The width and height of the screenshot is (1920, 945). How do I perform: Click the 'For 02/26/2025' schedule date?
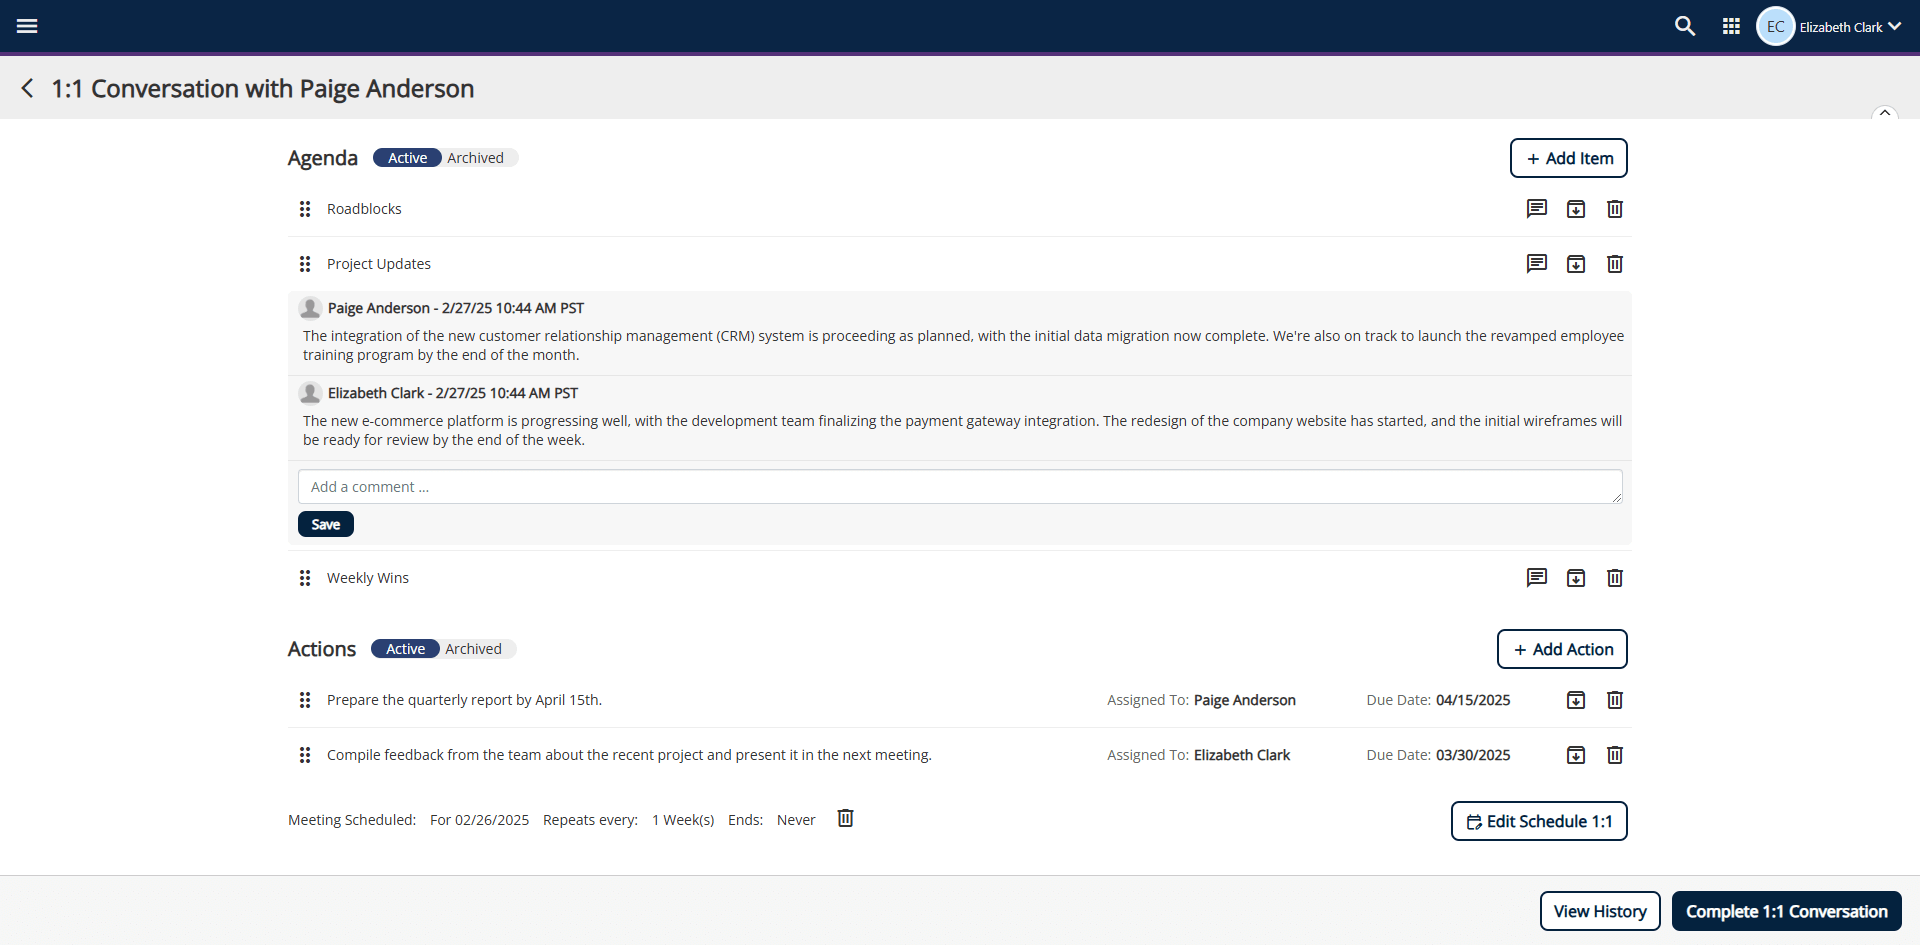pos(479,820)
